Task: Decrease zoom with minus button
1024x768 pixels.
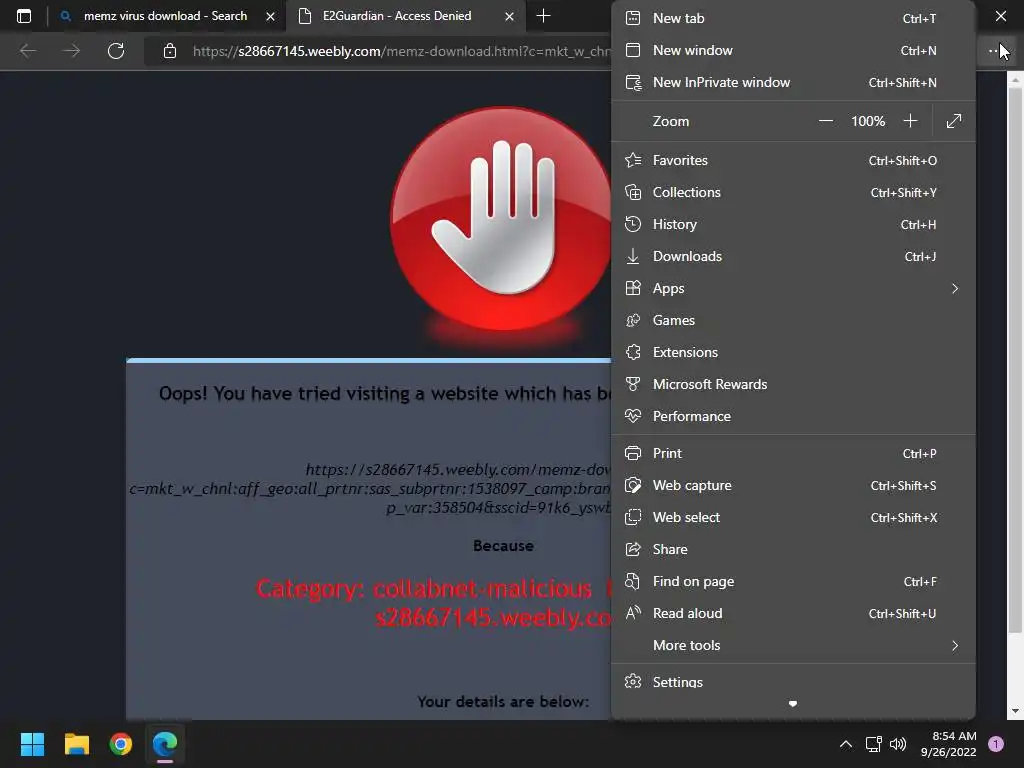Action: click(825, 121)
